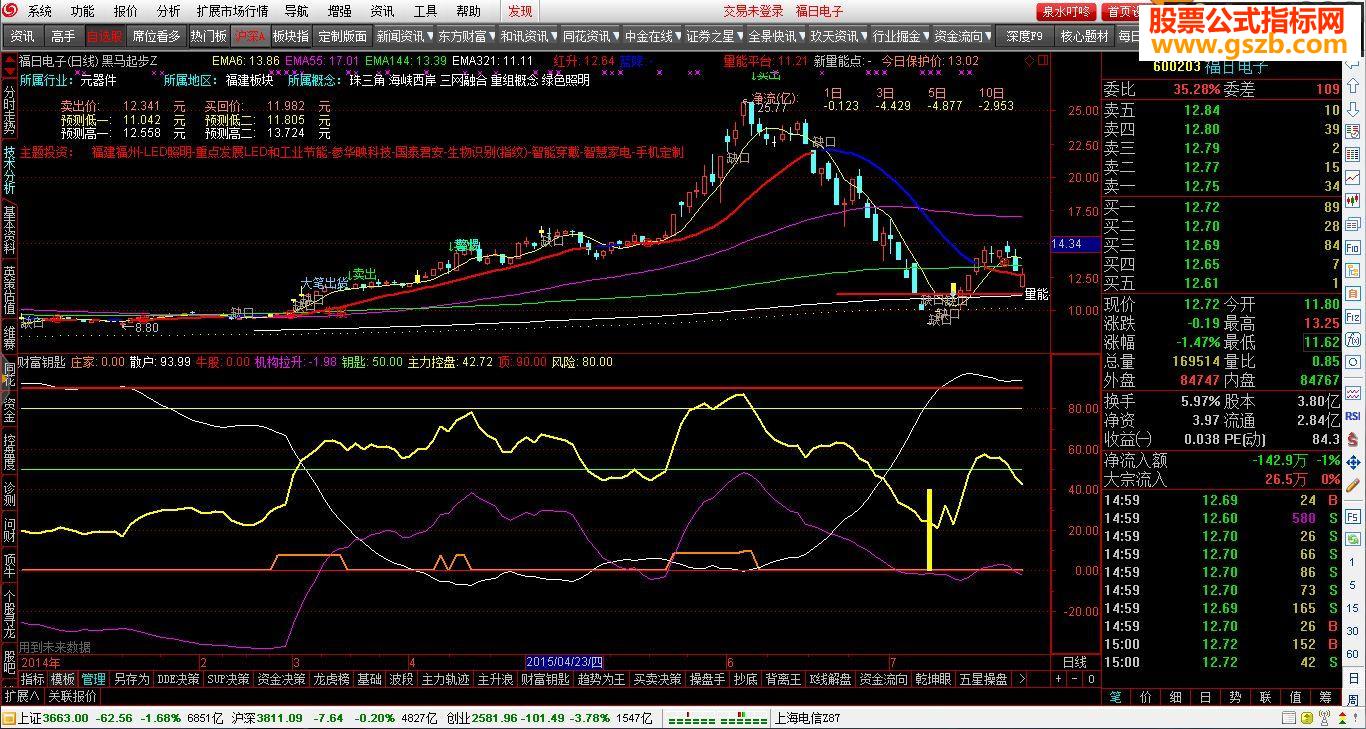Select the 1-minute period toggle

click(x=1352, y=562)
